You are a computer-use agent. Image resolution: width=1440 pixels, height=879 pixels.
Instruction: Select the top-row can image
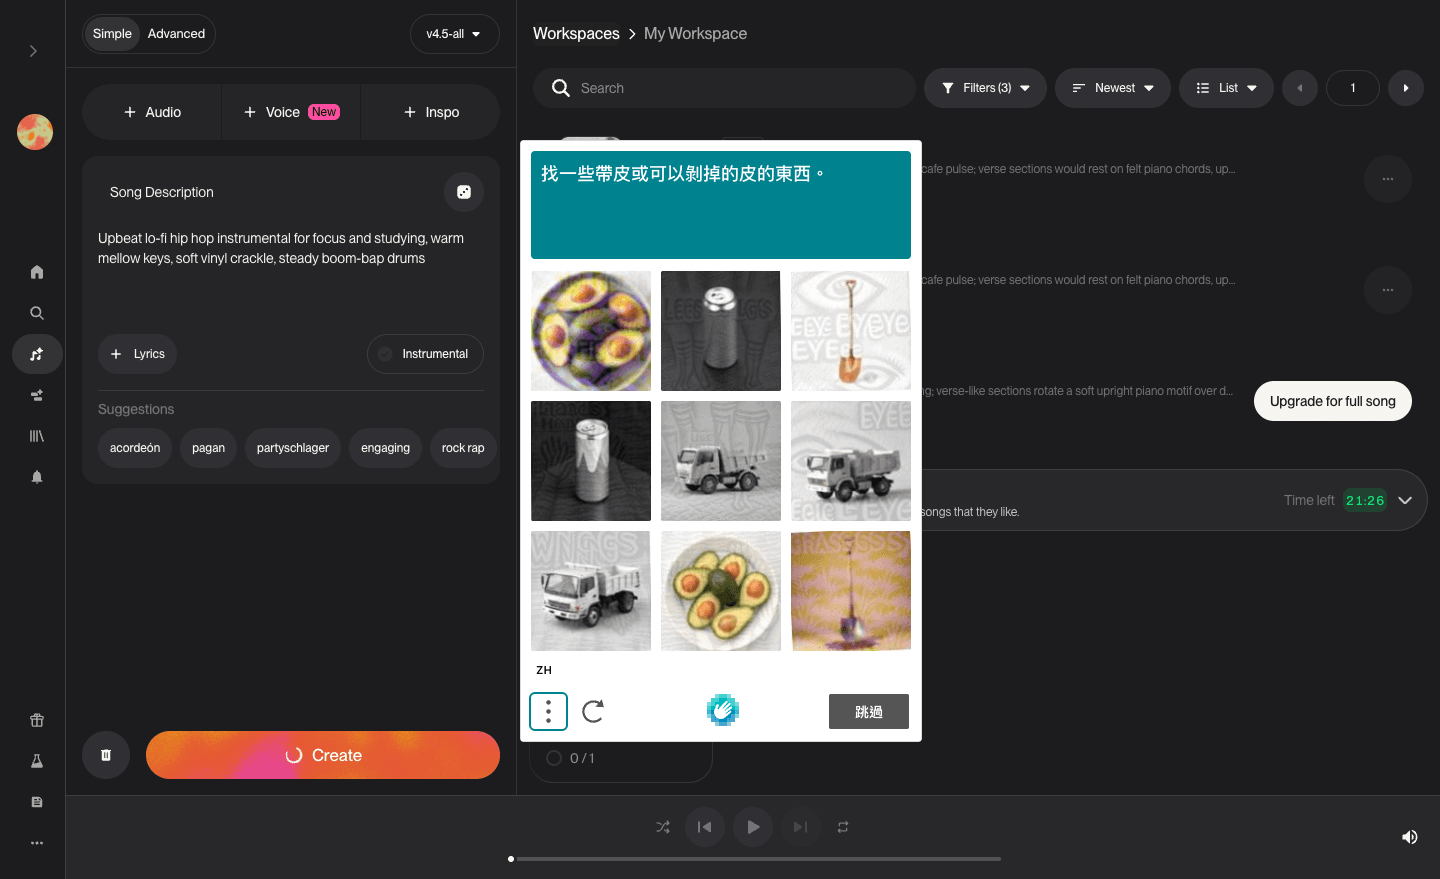(721, 331)
